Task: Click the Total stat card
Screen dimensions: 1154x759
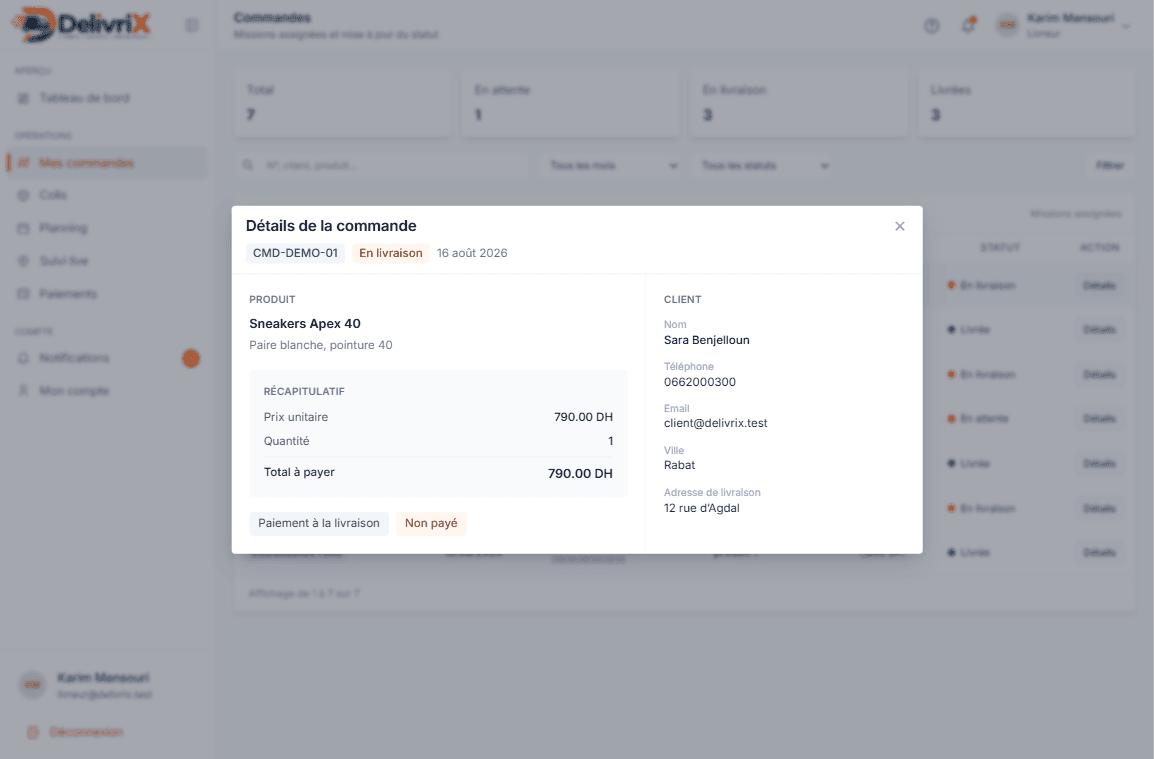Action: (x=342, y=103)
